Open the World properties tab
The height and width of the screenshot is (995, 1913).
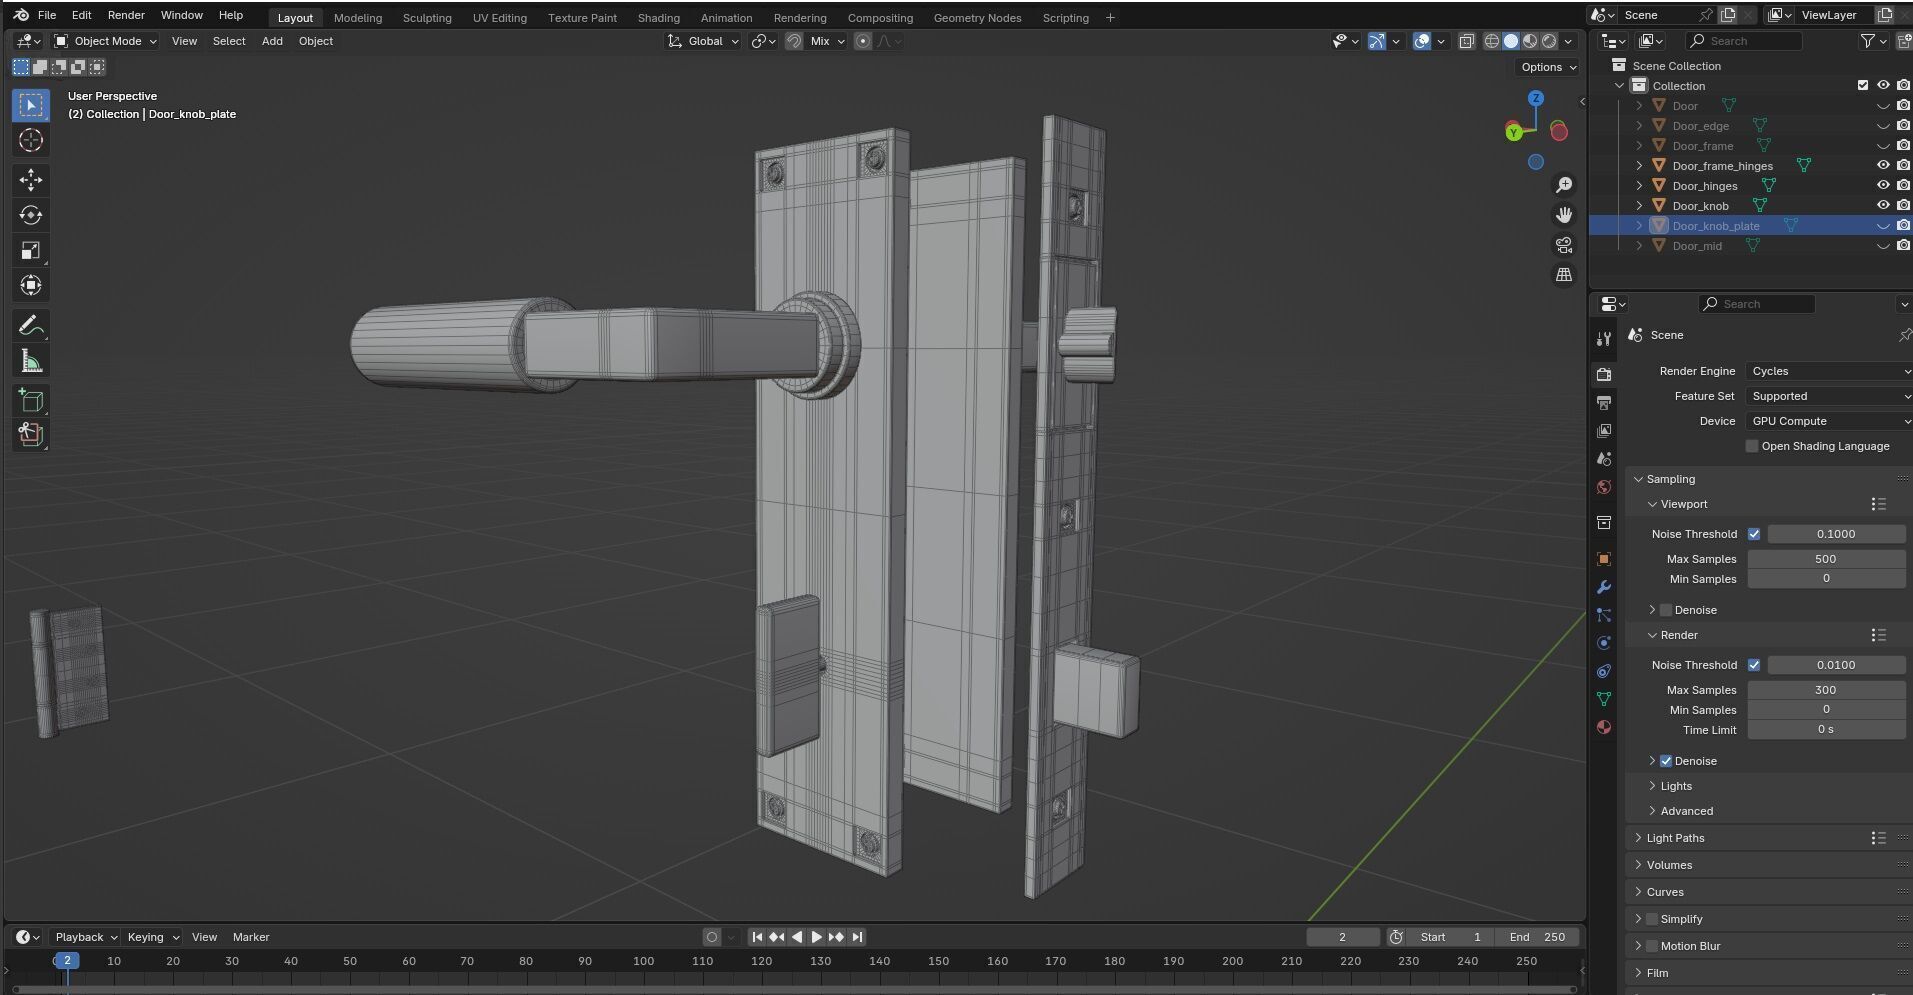pos(1604,487)
